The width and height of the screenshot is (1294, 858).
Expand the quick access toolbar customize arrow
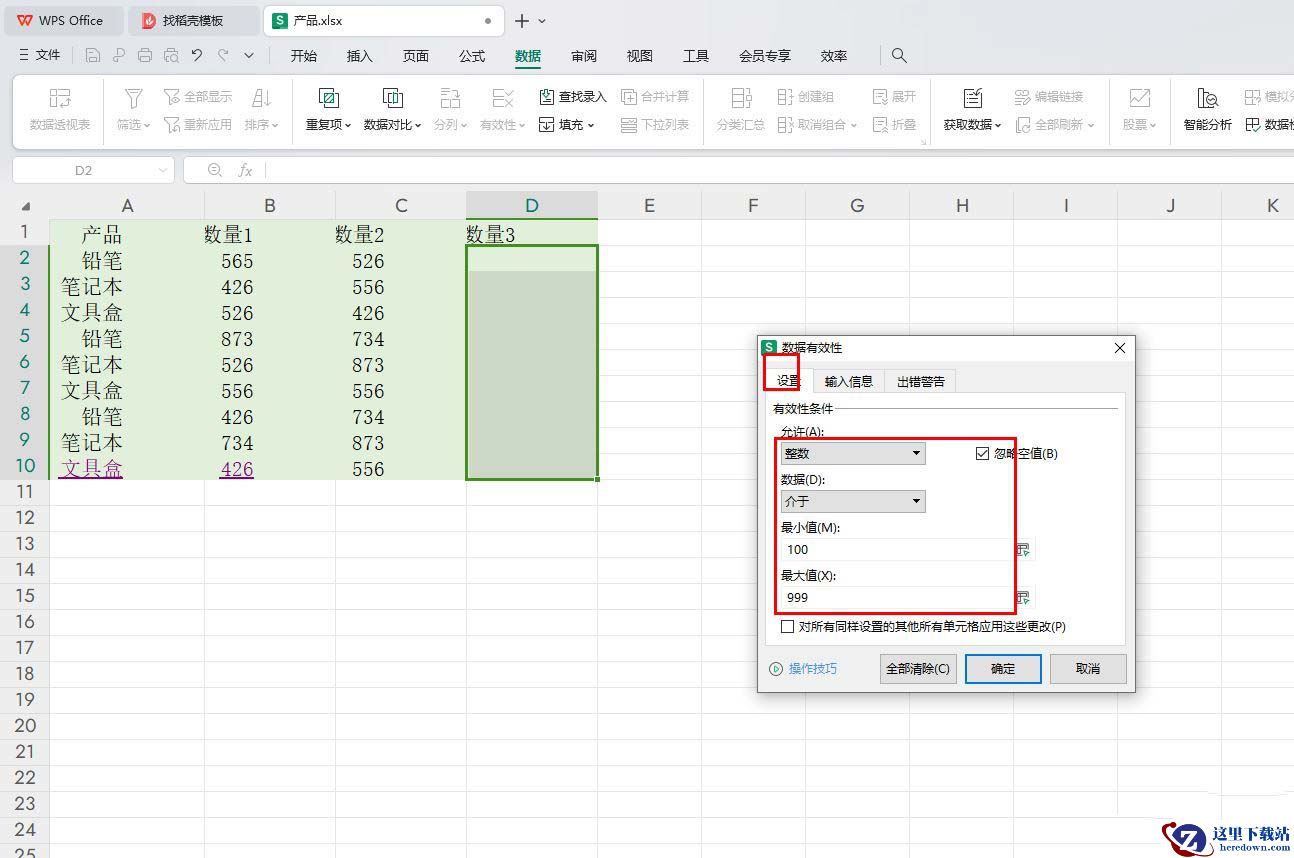point(249,56)
